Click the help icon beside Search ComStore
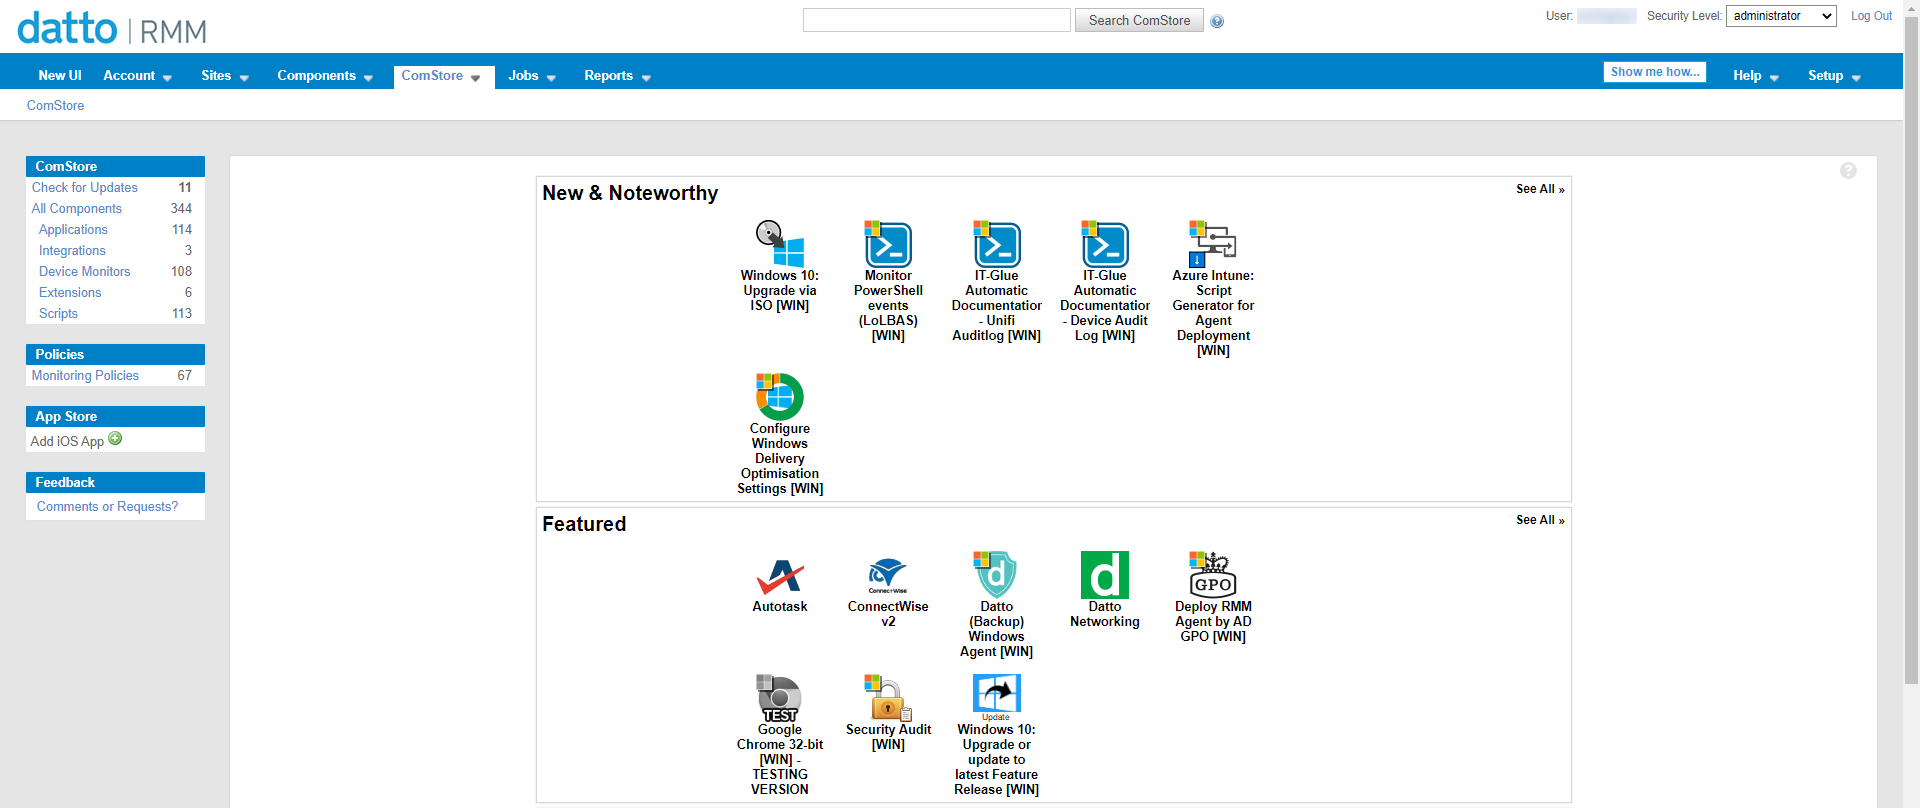This screenshot has height=808, width=1920. coord(1217,21)
